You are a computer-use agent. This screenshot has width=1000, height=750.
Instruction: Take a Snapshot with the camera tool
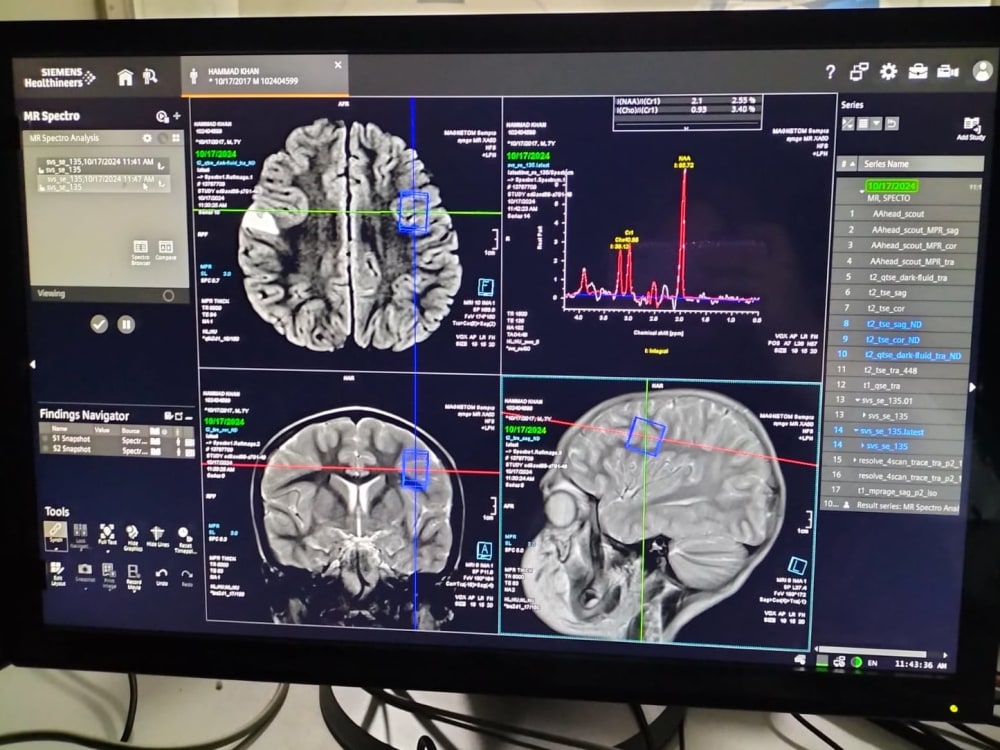(85, 573)
